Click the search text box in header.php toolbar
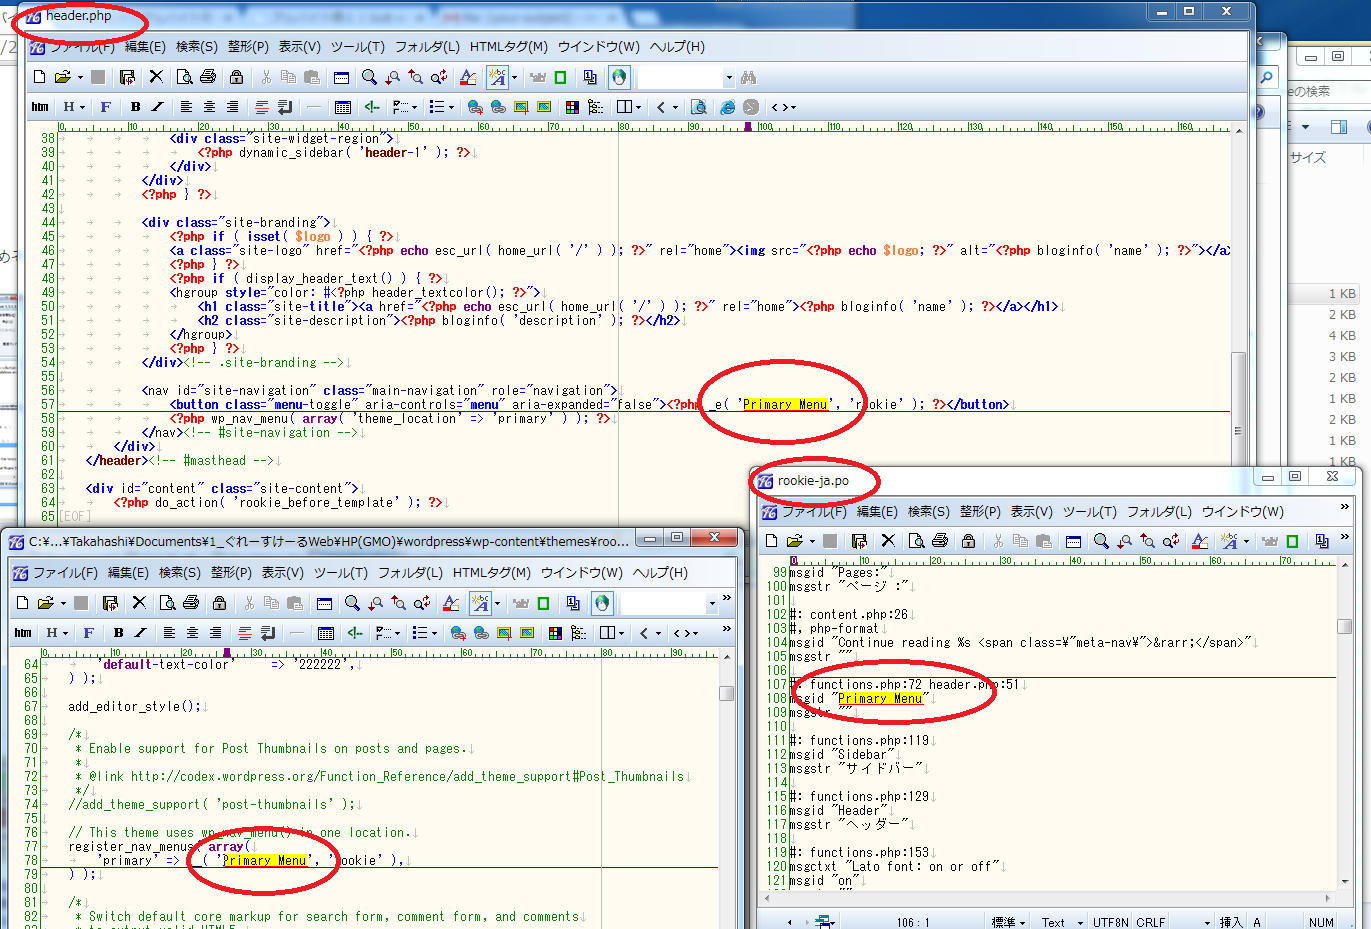 (x=680, y=77)
